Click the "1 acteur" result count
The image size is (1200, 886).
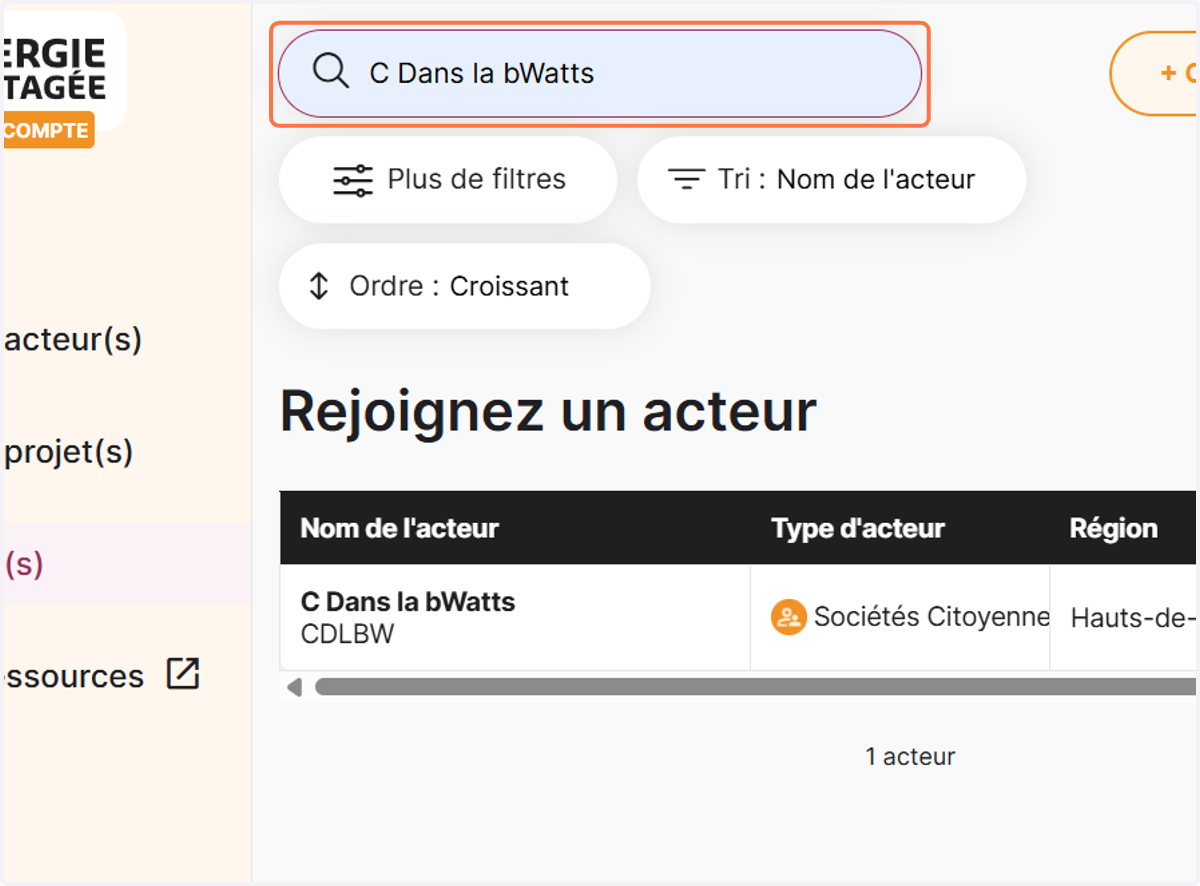tap(910, 757)
